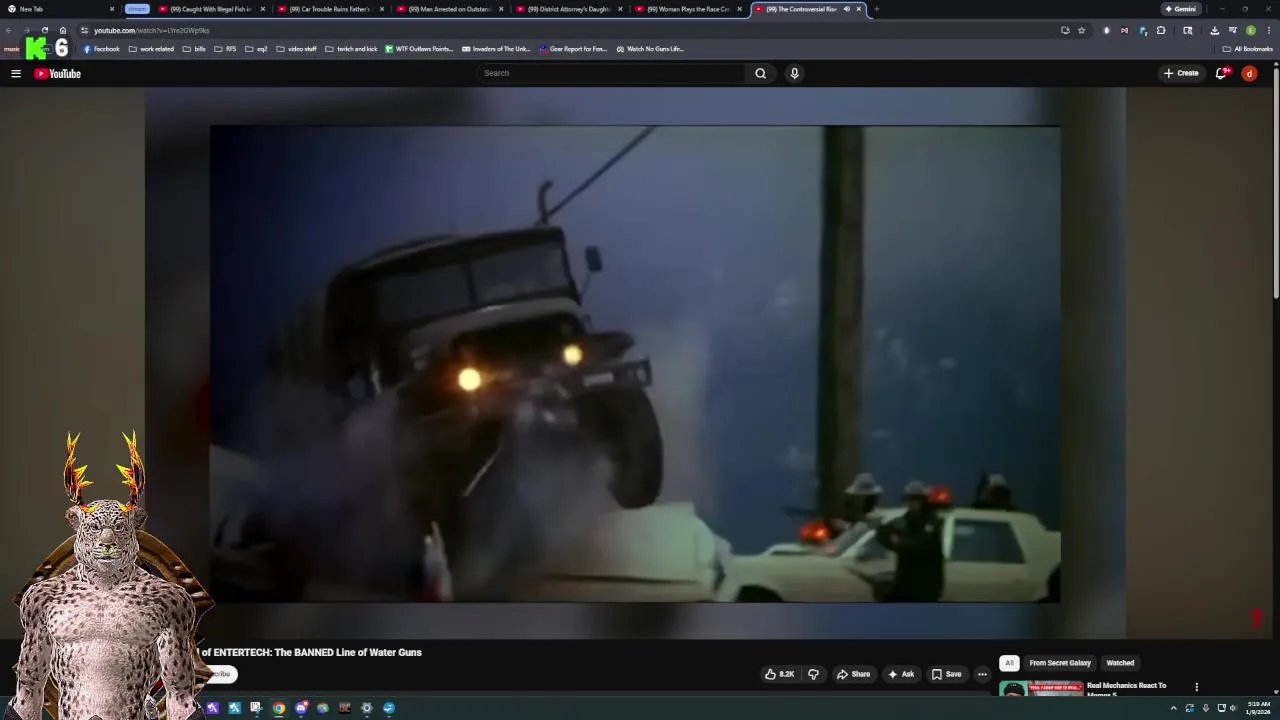The image size is (1280, 720).
Task: Mute the tab via speaker icon
Action: (846, 9)
